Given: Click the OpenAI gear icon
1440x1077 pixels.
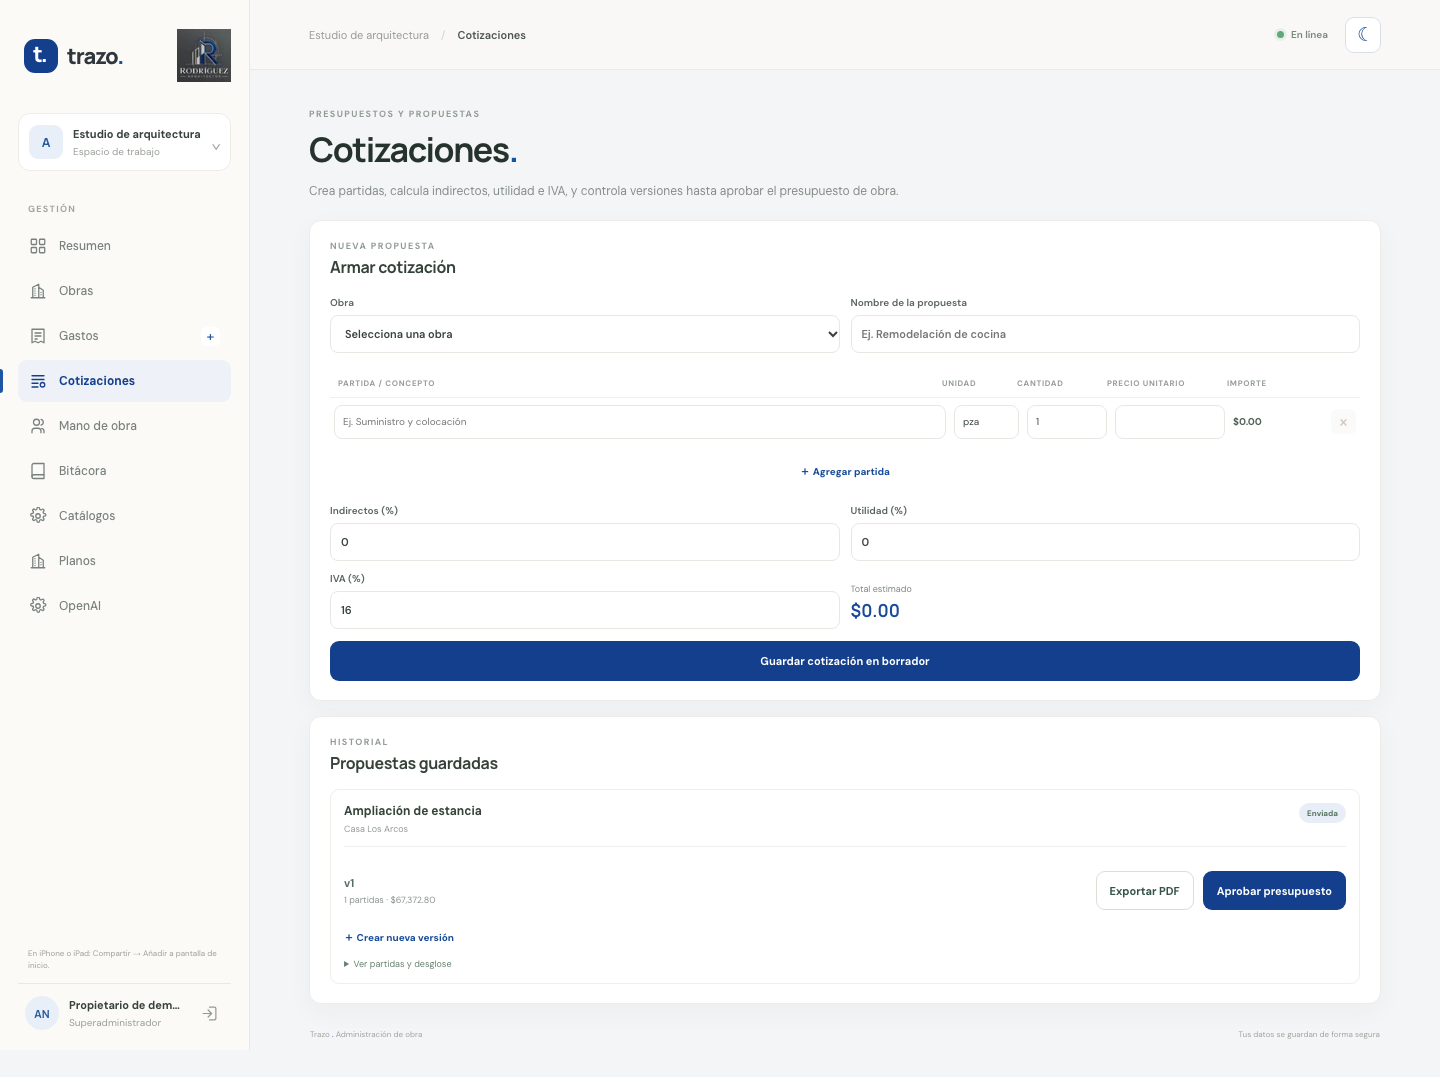Looking at the screenshot, I should [x=38, y=606].
